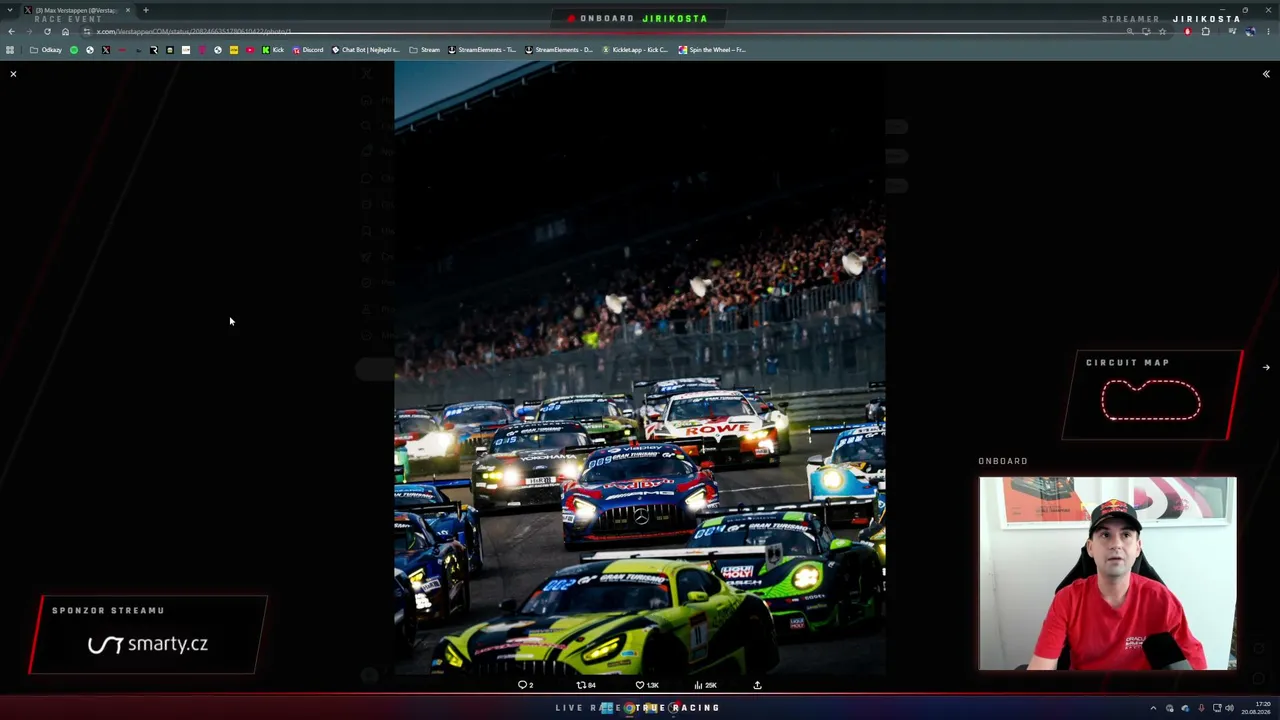Screen dimensions: 1280x720
Task: Open the browser profile avatar
Action: [1250, 31]
